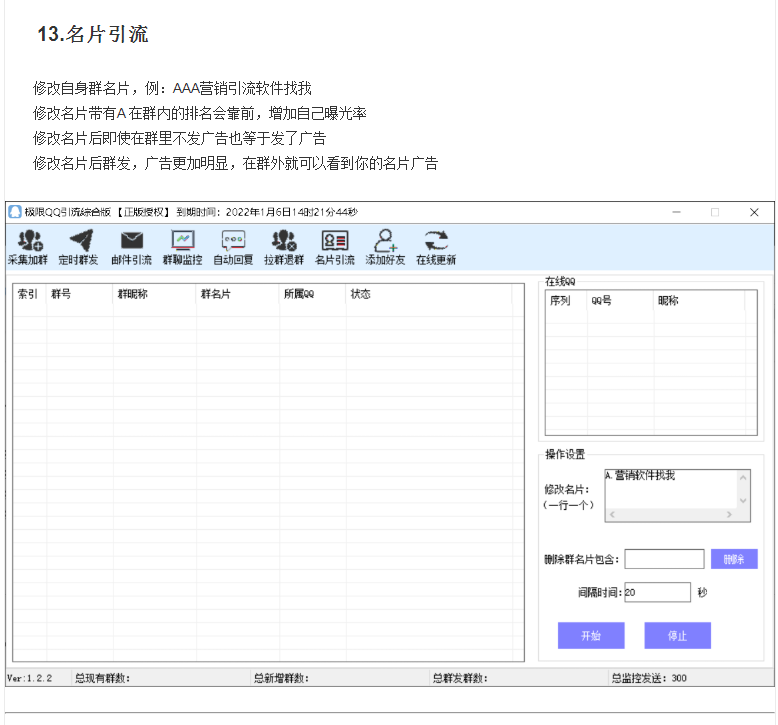Open the 定时群发 paper plane tool

tap(78, 247)
